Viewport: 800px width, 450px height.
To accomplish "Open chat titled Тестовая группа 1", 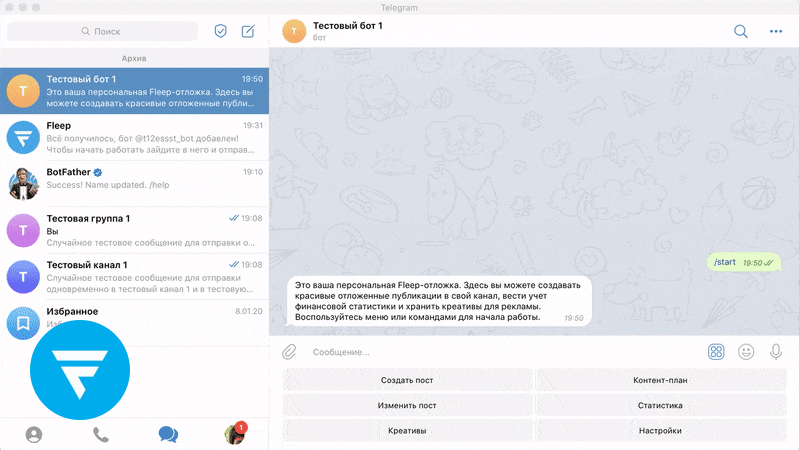I will [88, 218].
